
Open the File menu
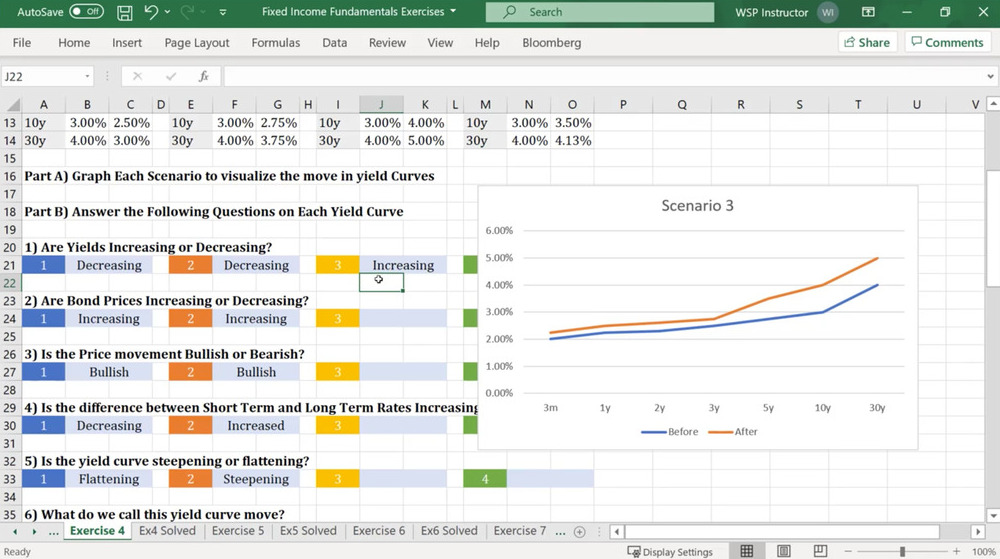pyautogui.click(x=22, y=43)
